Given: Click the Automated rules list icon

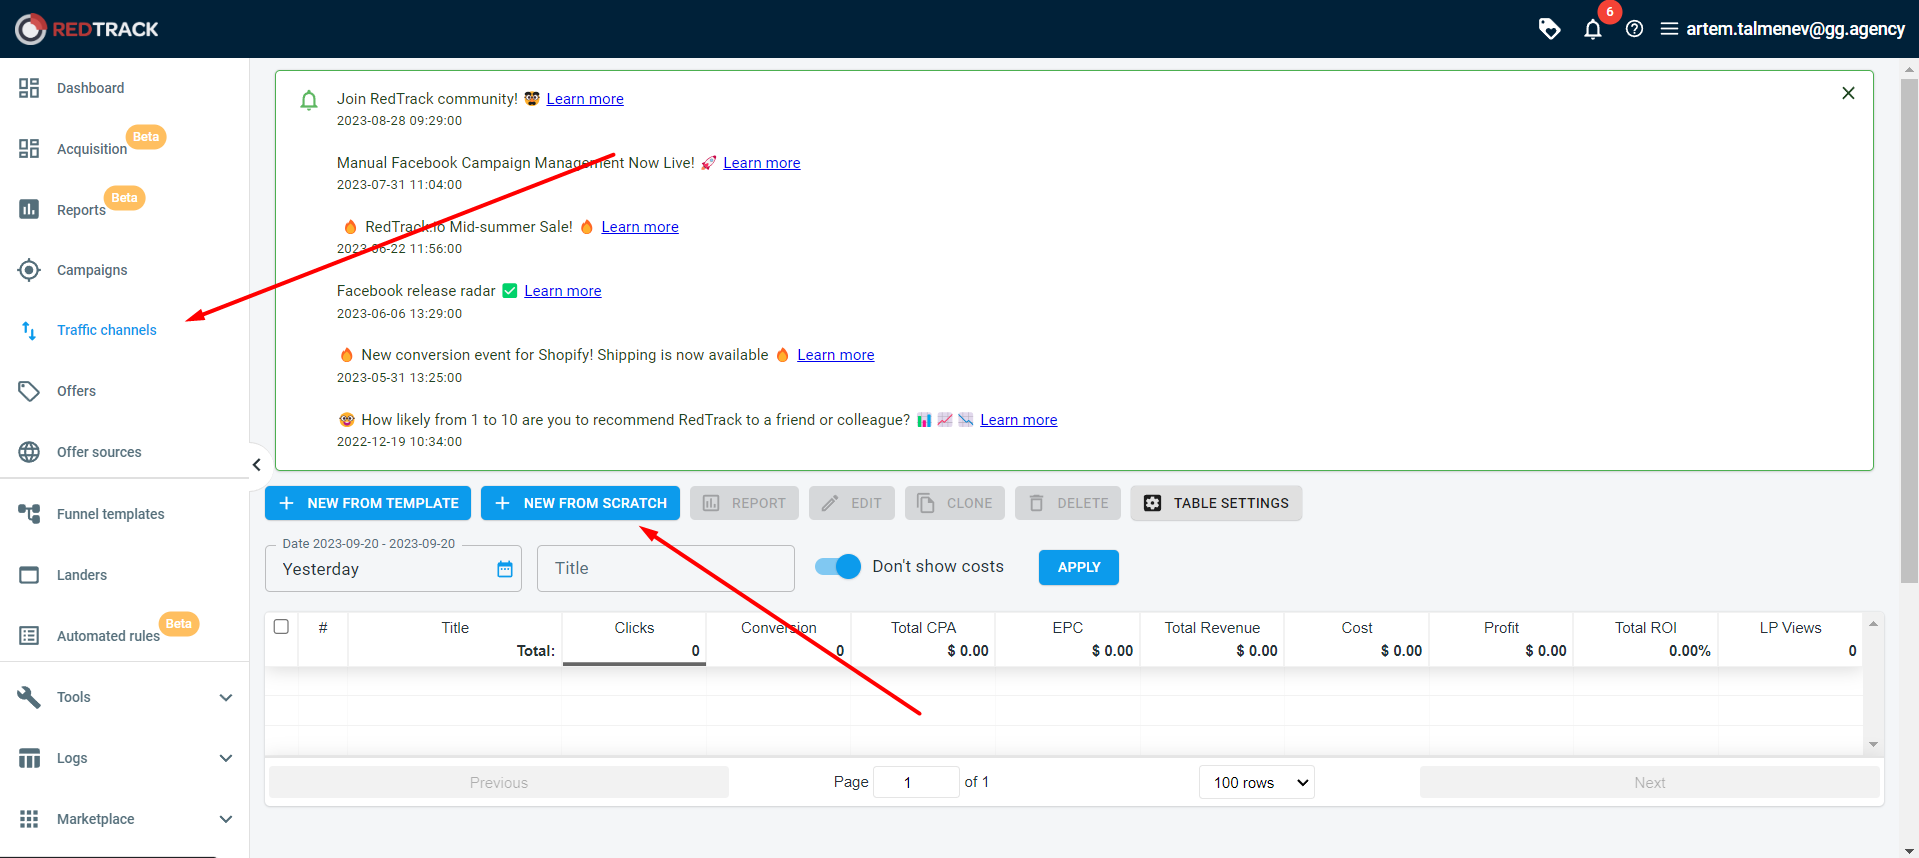Looking at the screenshot, I should point(29,636).
